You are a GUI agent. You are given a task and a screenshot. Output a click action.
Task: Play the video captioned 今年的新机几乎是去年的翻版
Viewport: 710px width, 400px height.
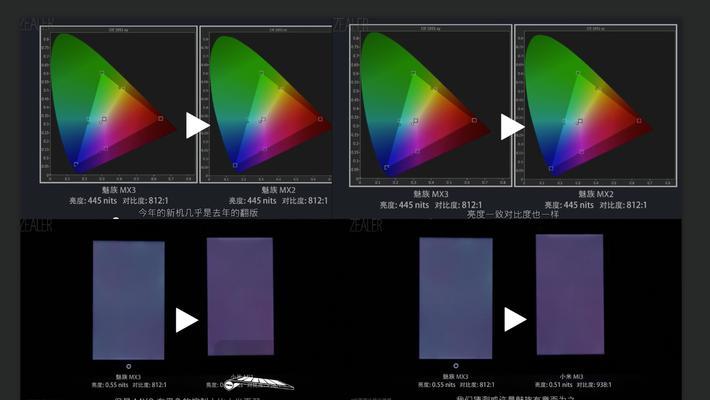coord(197,125)
